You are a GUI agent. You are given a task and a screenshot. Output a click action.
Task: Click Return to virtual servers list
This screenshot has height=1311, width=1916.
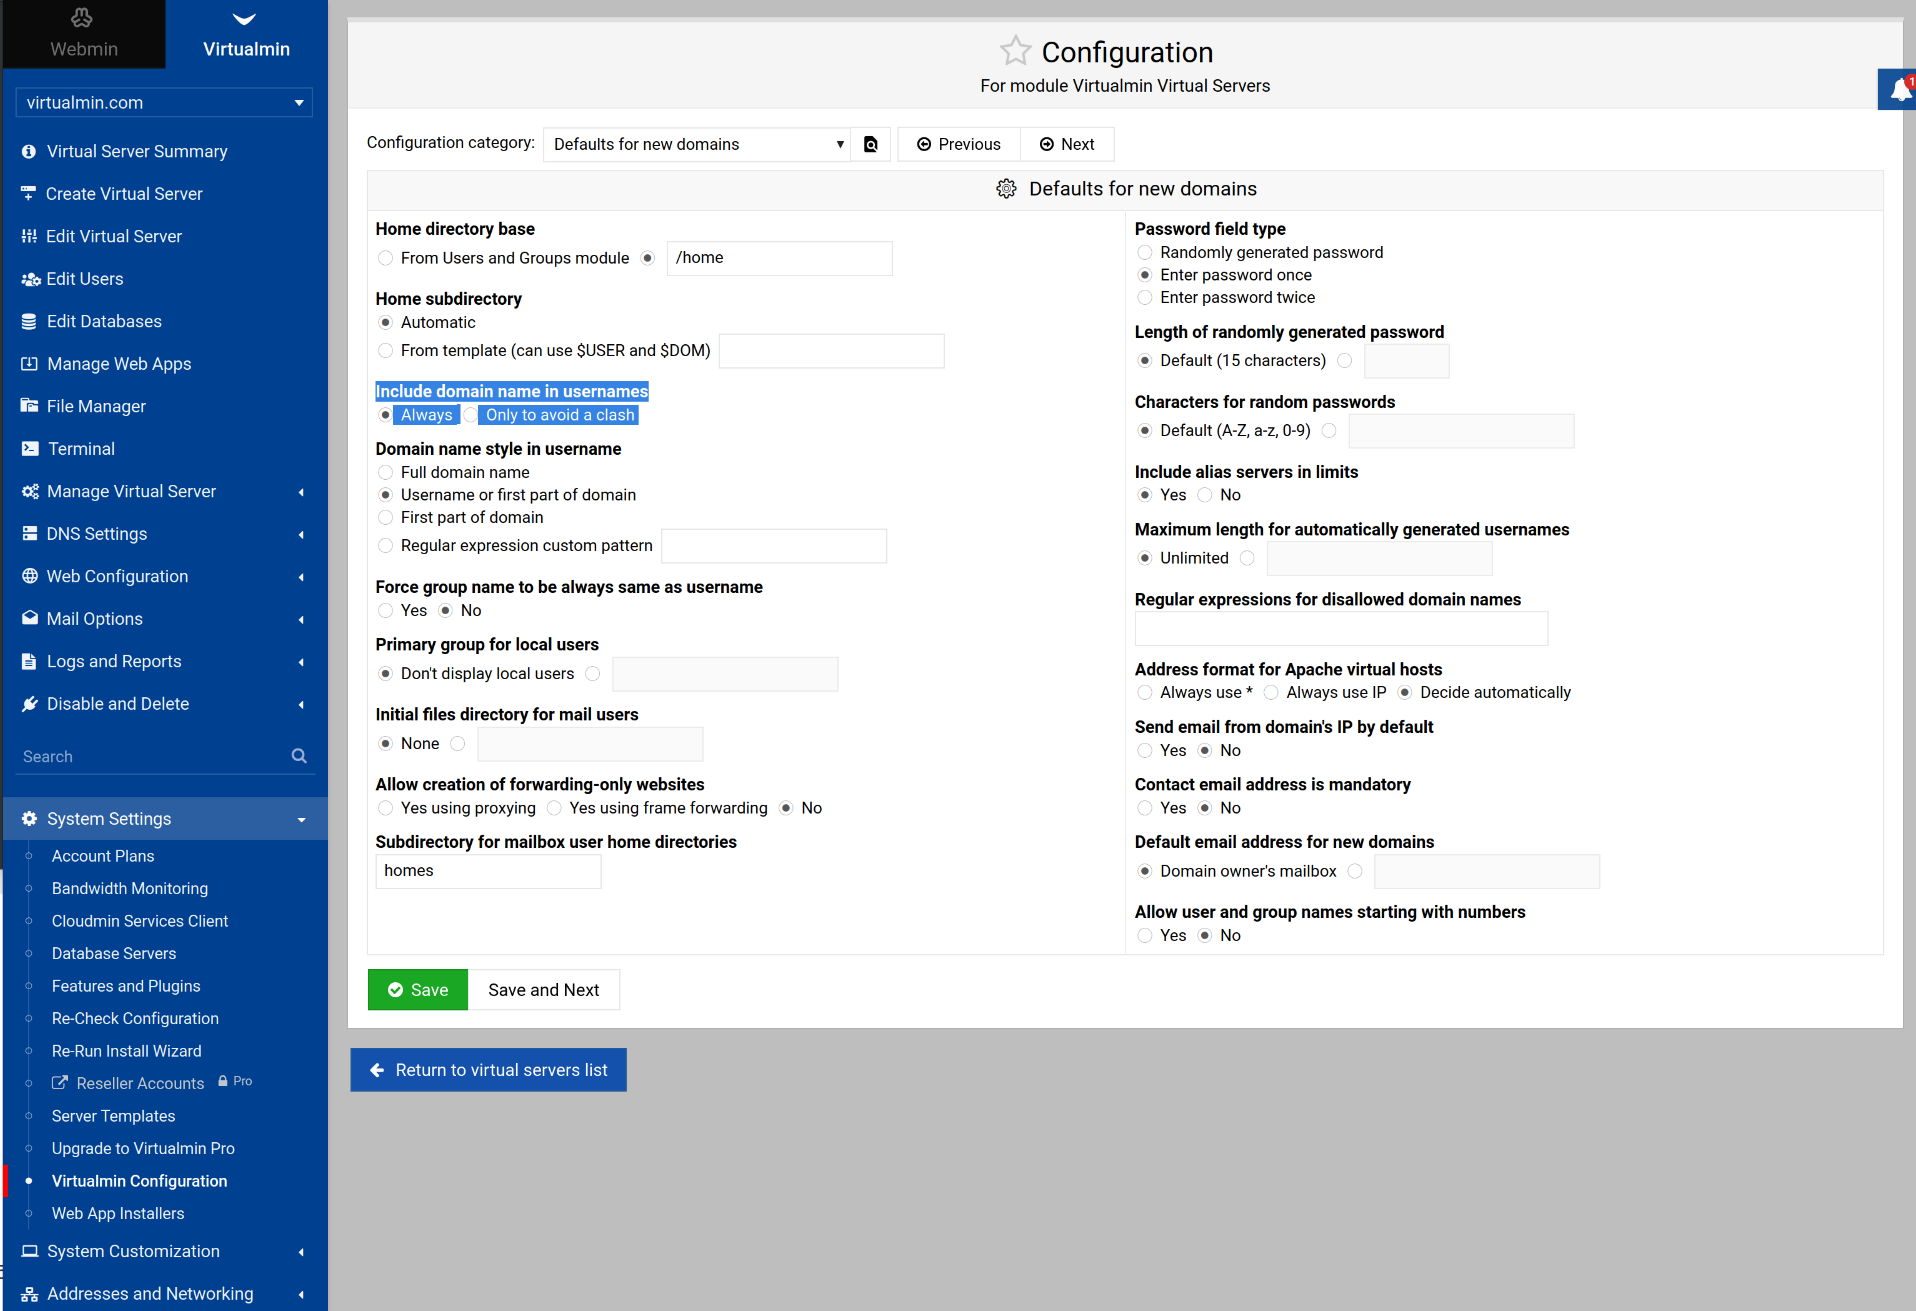(x=488, y=1070)
